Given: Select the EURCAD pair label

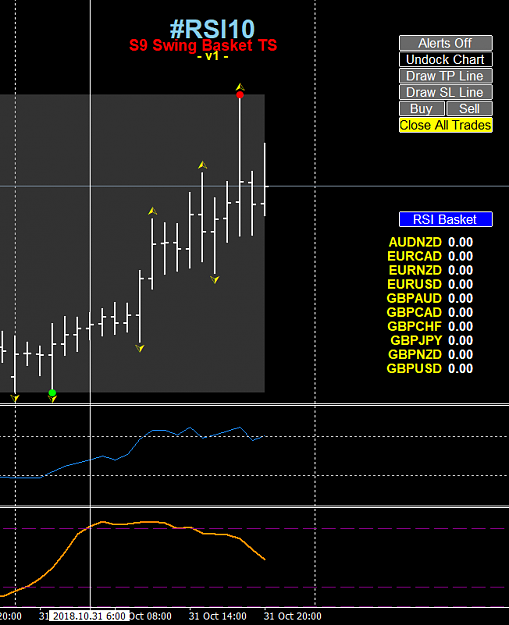Looking at the screenshot, I should tap(415, 256).
